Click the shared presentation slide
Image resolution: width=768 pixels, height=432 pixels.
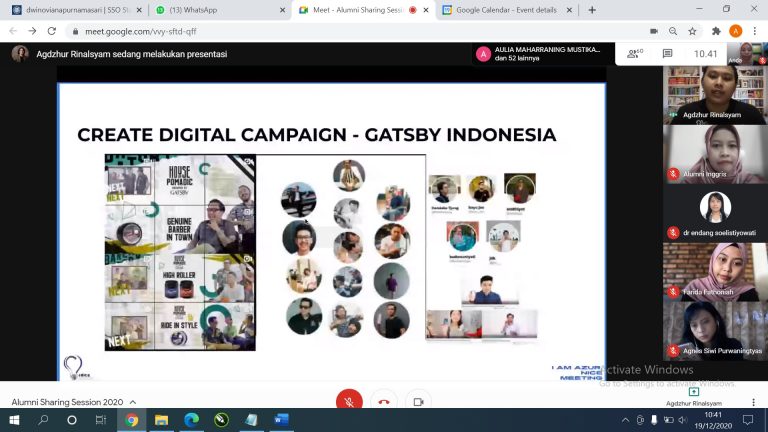coord(332,231)
